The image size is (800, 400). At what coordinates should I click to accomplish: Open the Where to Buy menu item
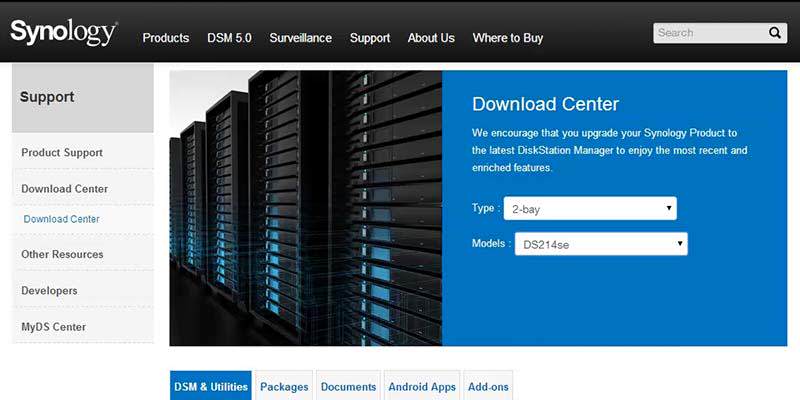pyautogui.click(x=508, y=38)
